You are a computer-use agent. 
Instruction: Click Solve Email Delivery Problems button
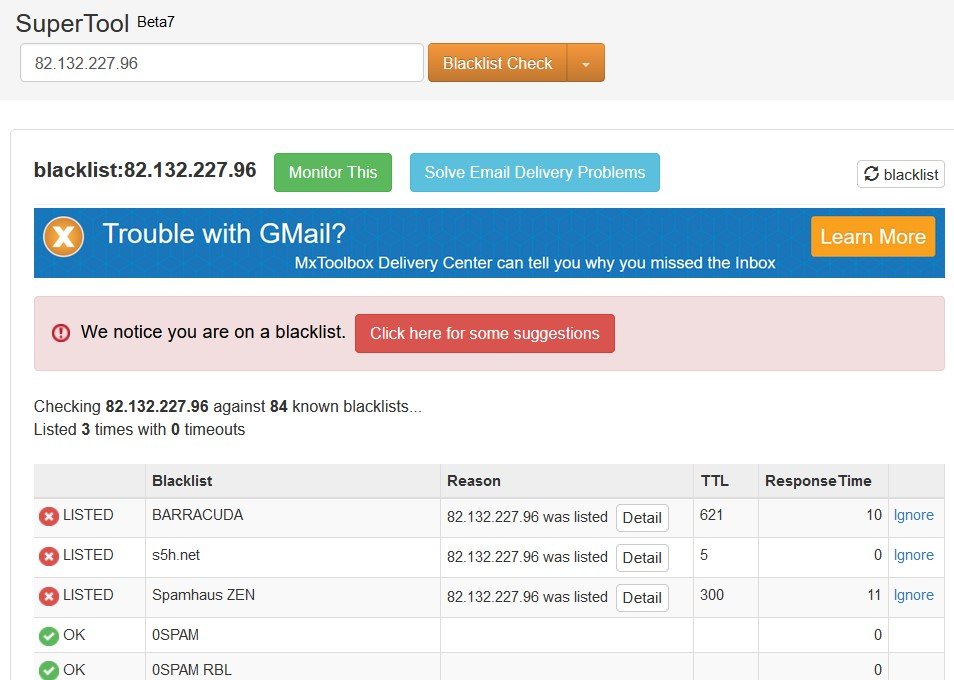[x=535, y=172]
